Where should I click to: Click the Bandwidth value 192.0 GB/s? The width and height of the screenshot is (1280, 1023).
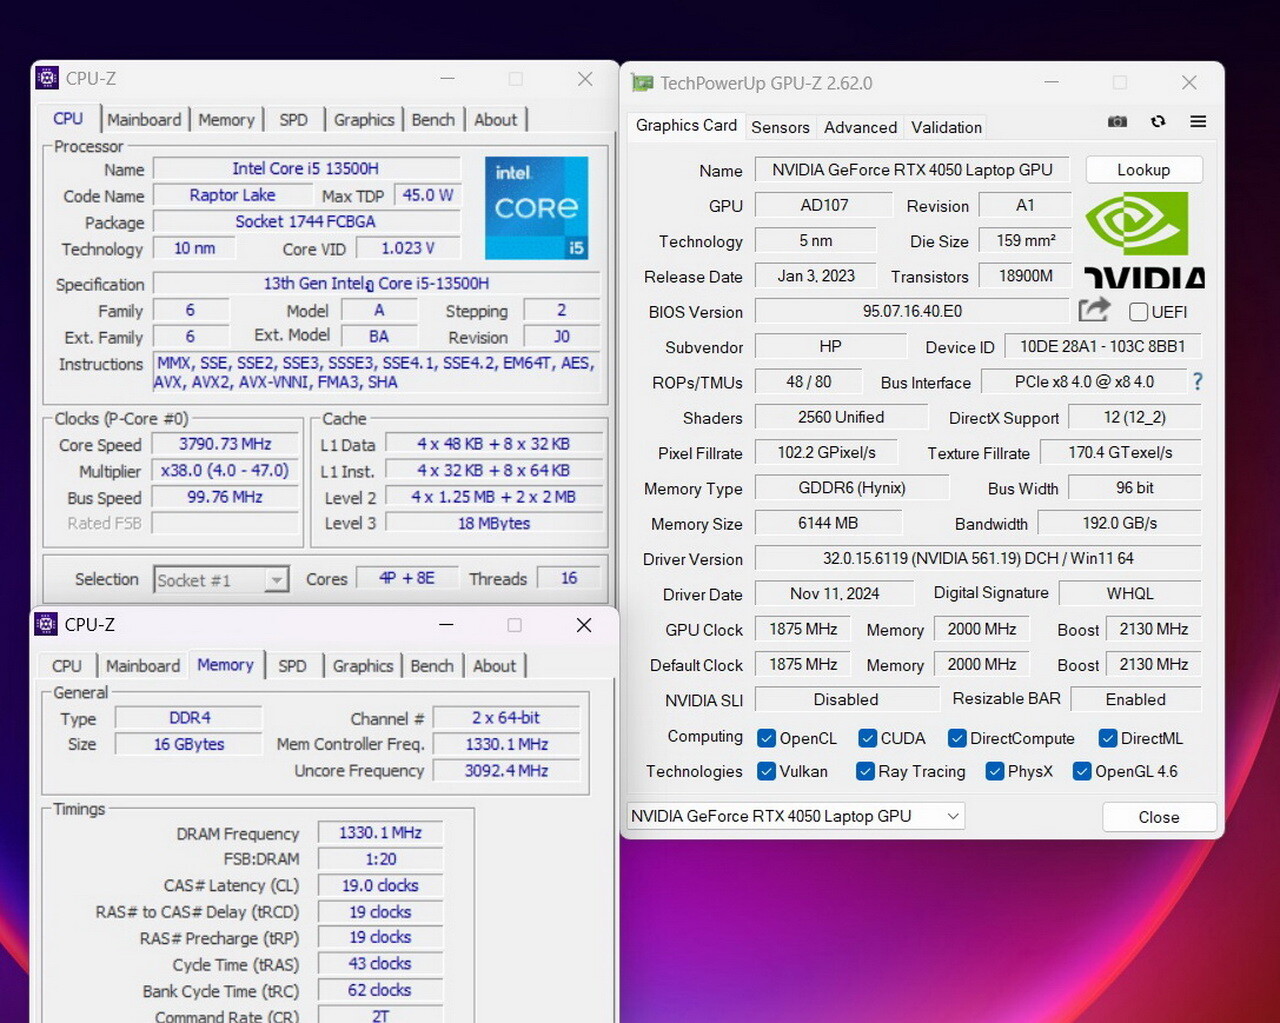point(1120,523)
